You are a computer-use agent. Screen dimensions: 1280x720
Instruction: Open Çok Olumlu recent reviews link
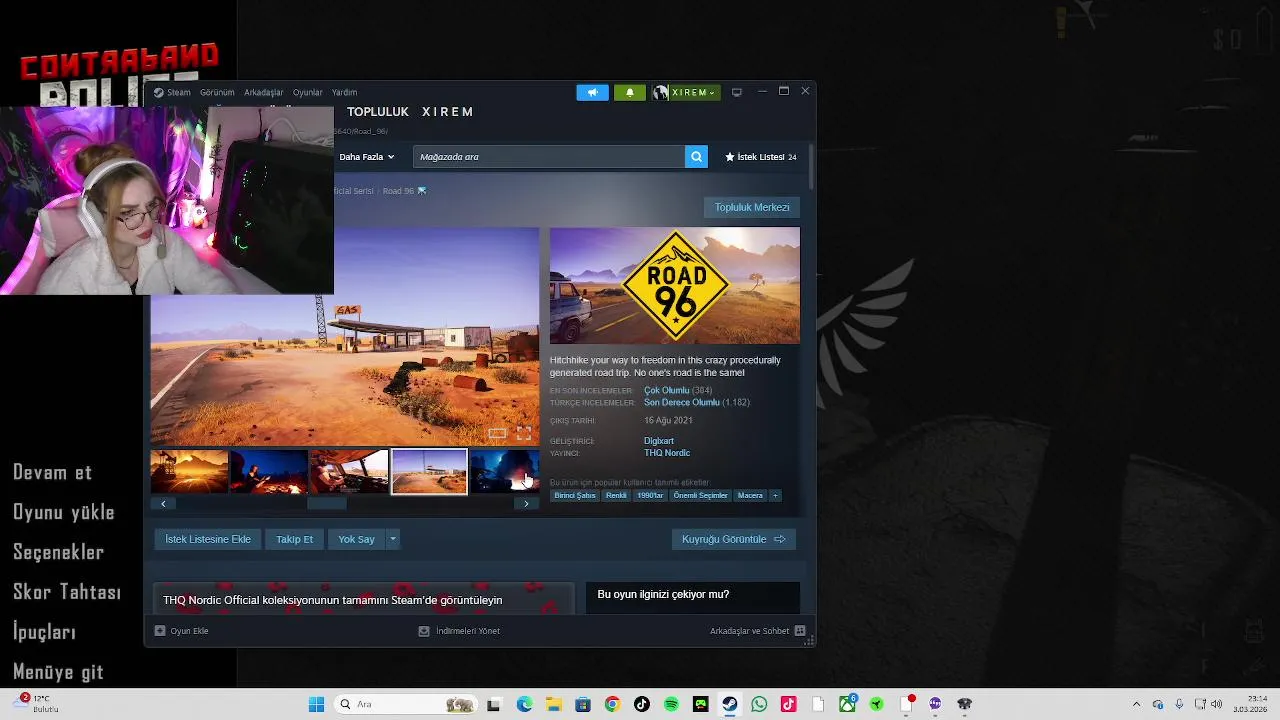pyautogui.click(x=667, y=391)
